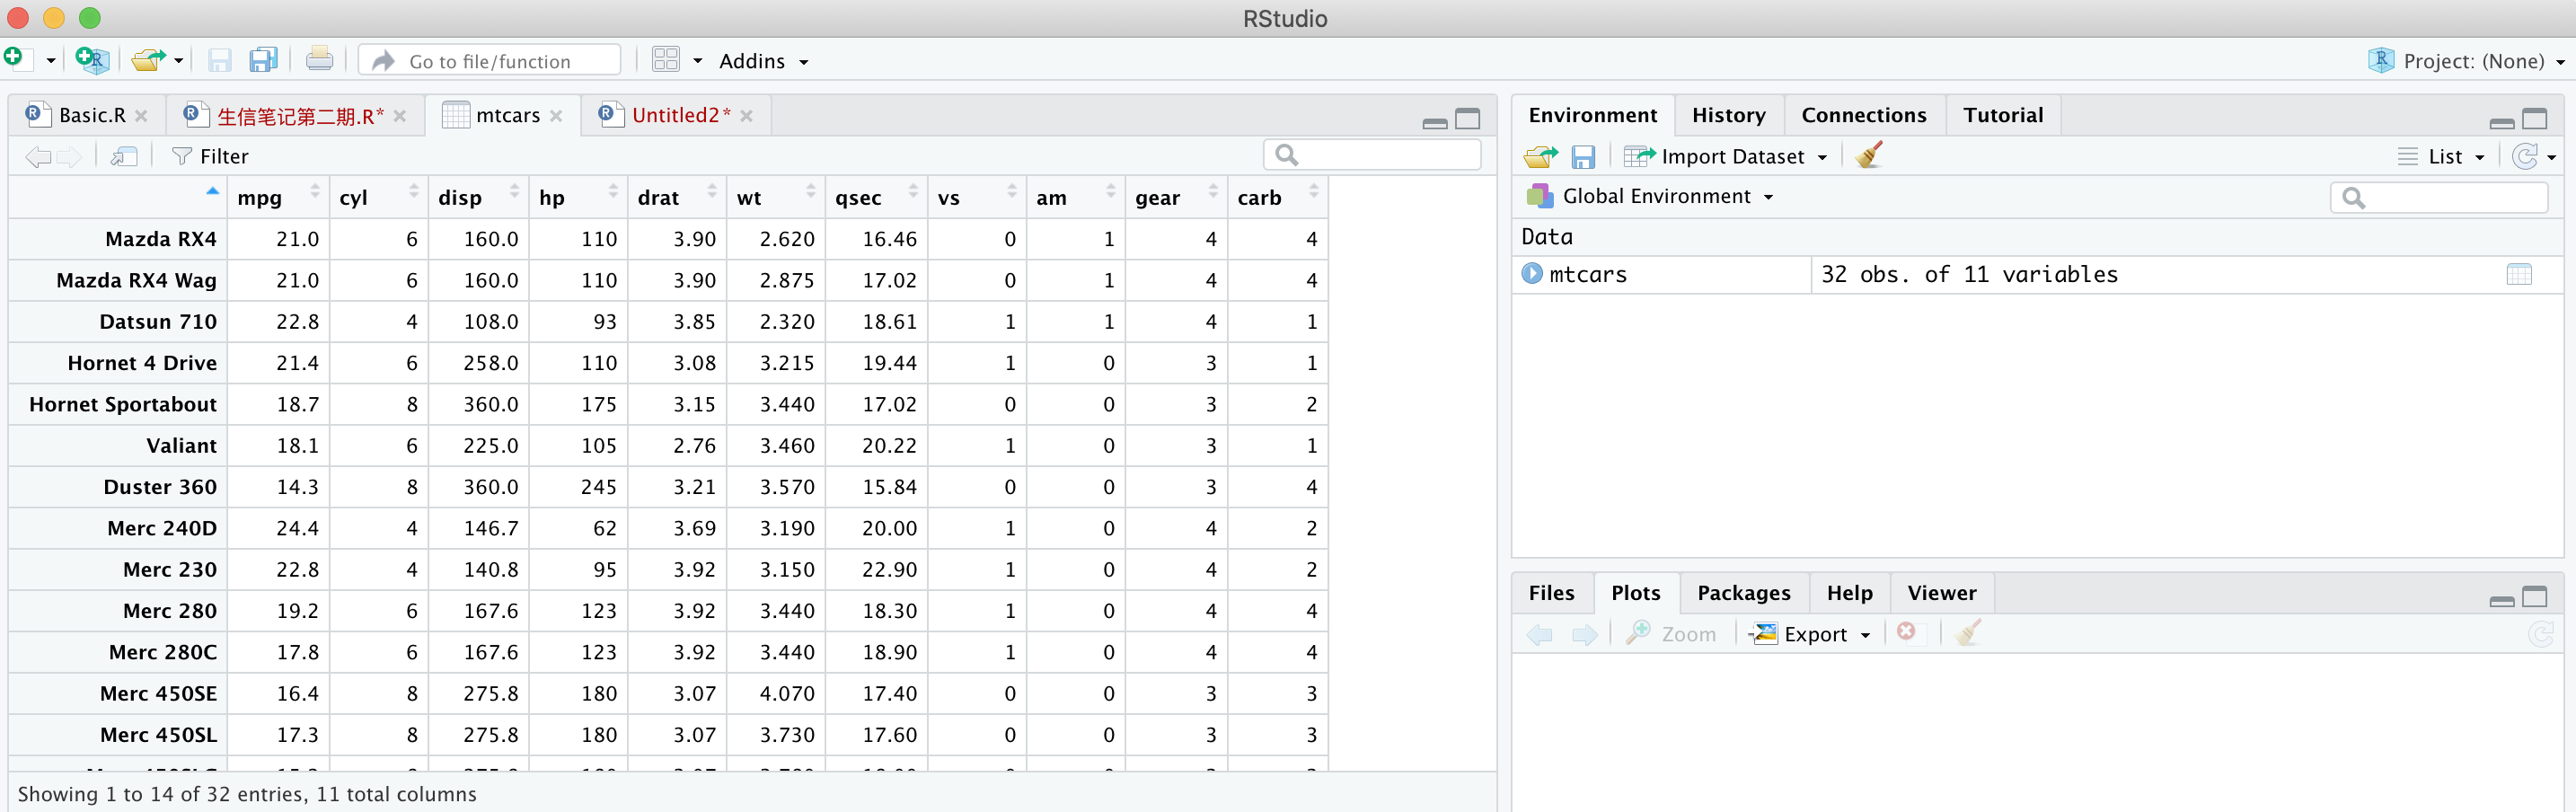Click the save current document icon in main toolbar
Viewport: 2576px width, 812px height.
(x=219, y=60)
